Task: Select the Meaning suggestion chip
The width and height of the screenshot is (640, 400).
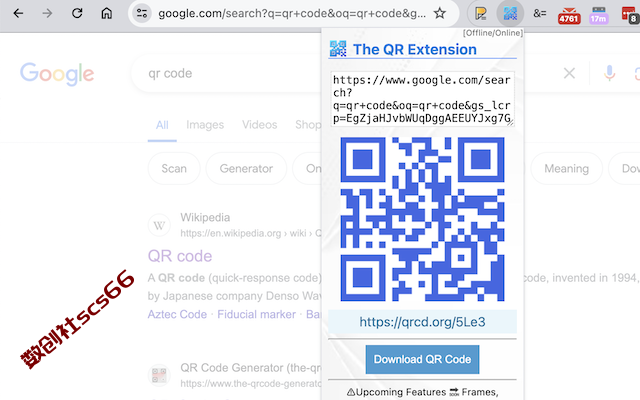Action: (x=567, y=169)
